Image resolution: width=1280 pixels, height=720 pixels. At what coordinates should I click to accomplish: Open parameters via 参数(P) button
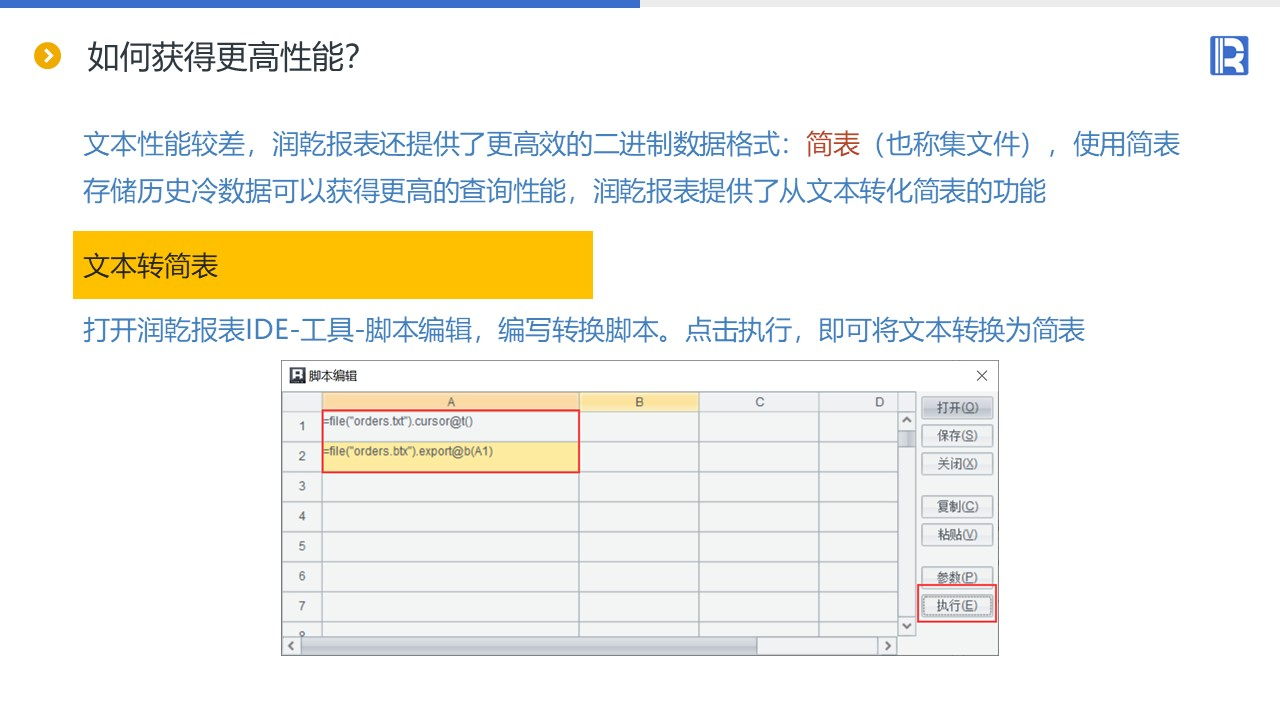957,577
